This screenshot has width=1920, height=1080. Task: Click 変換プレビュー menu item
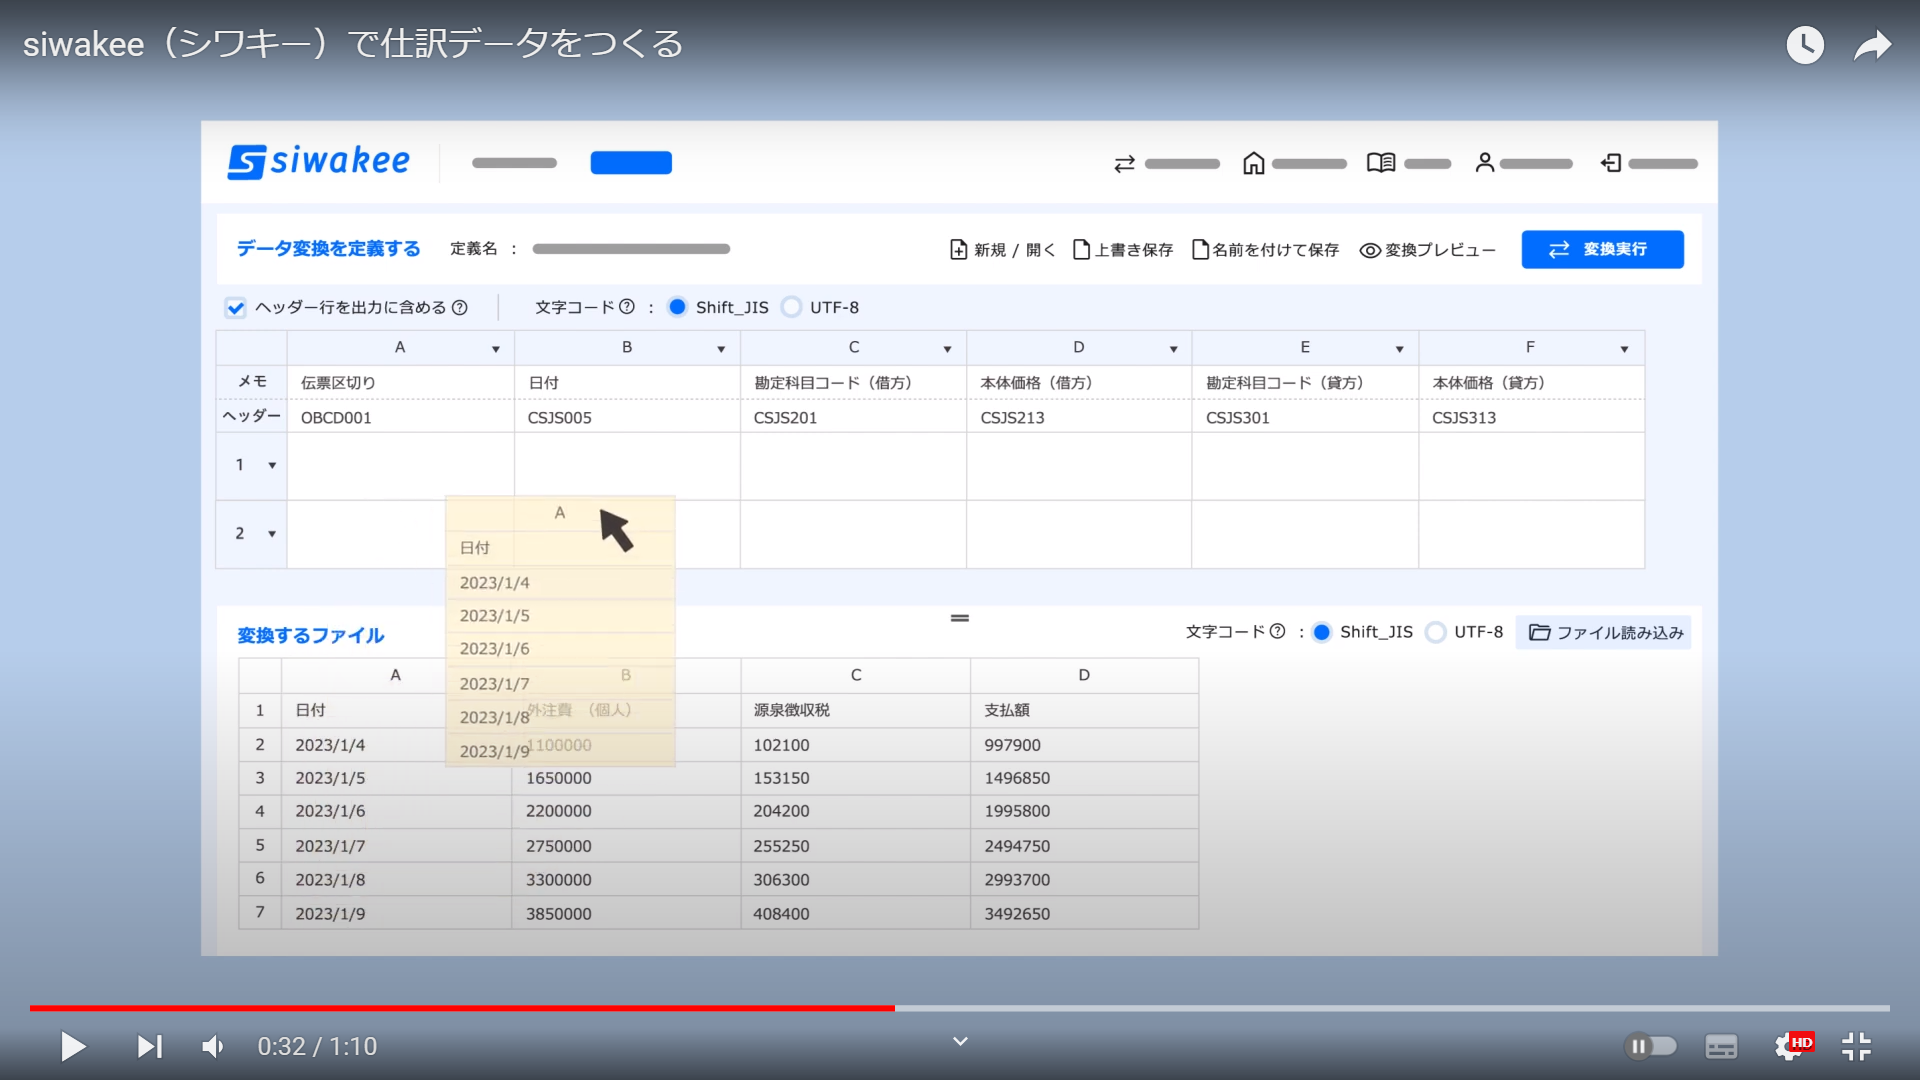[x=1428, y=250]
